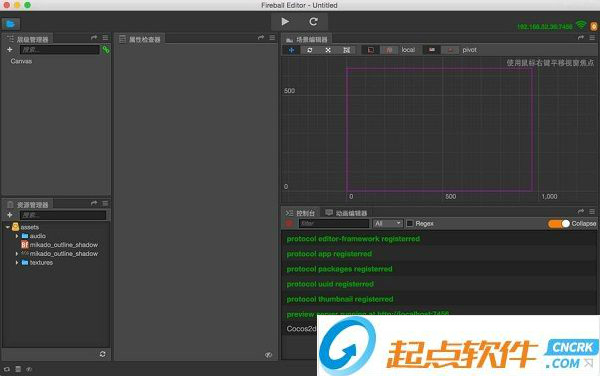
Task: Reload the preview with the refresh arrow
Action: click(313, 22)
